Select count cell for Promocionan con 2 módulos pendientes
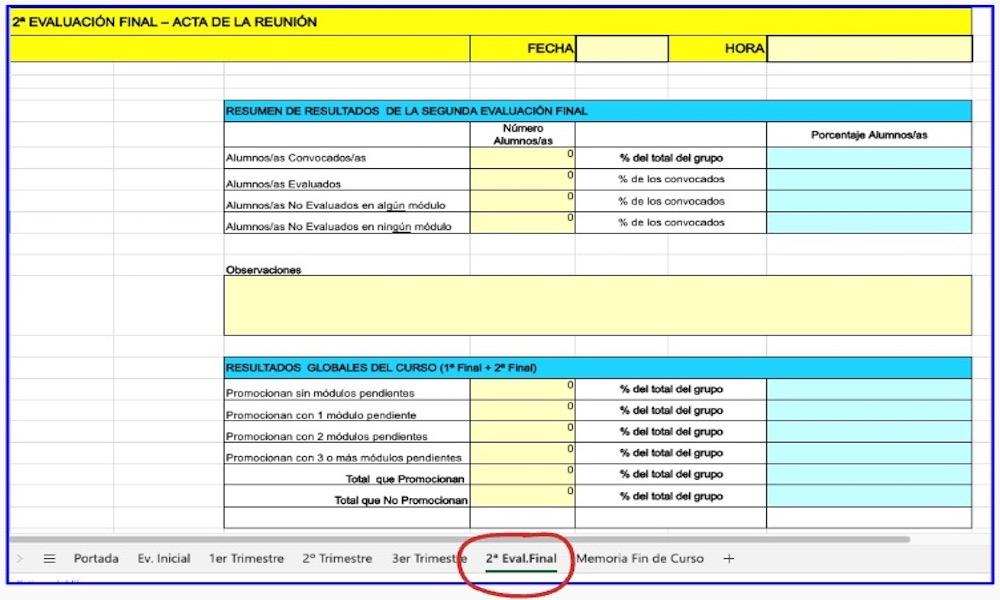 coord(522,432)
